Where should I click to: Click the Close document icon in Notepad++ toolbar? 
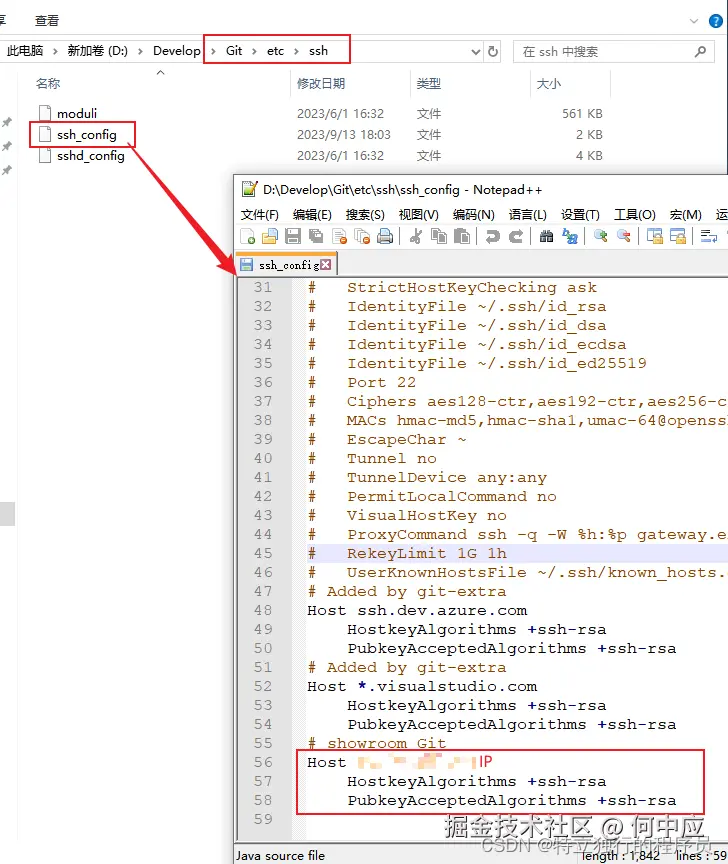point(339,236)
